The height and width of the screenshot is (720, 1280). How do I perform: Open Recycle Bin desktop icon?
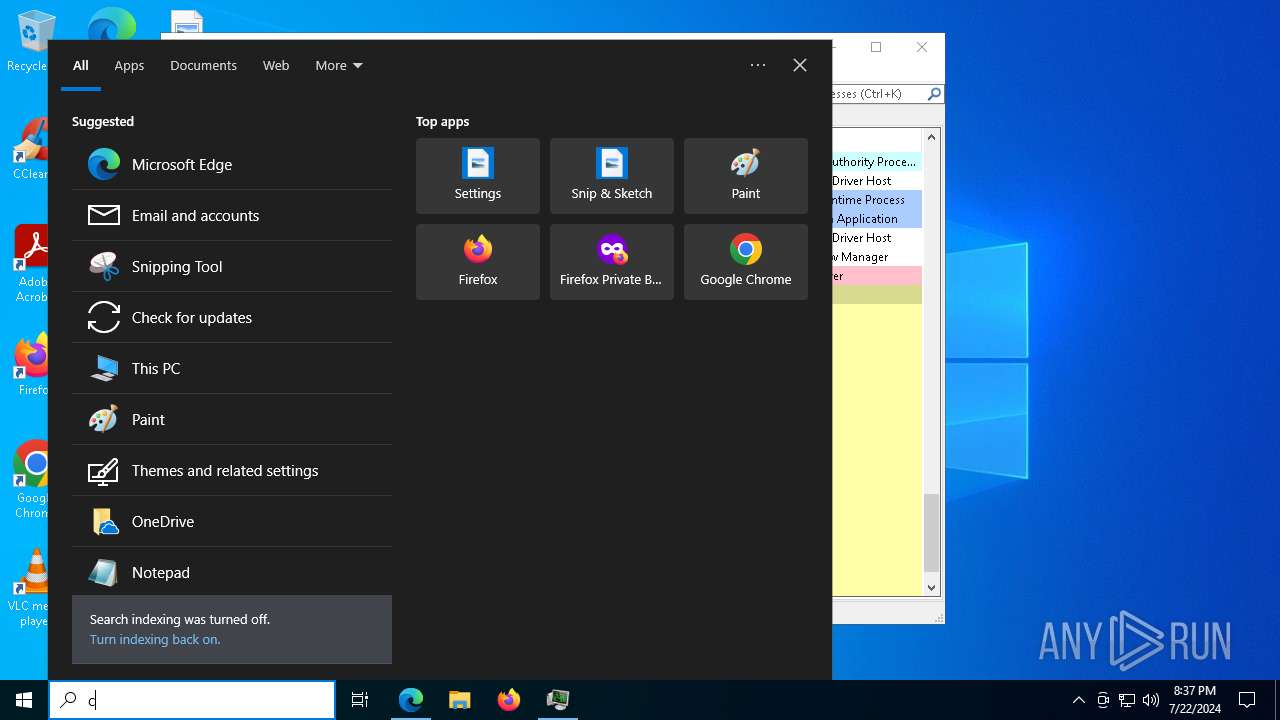[x=34, y=42]
